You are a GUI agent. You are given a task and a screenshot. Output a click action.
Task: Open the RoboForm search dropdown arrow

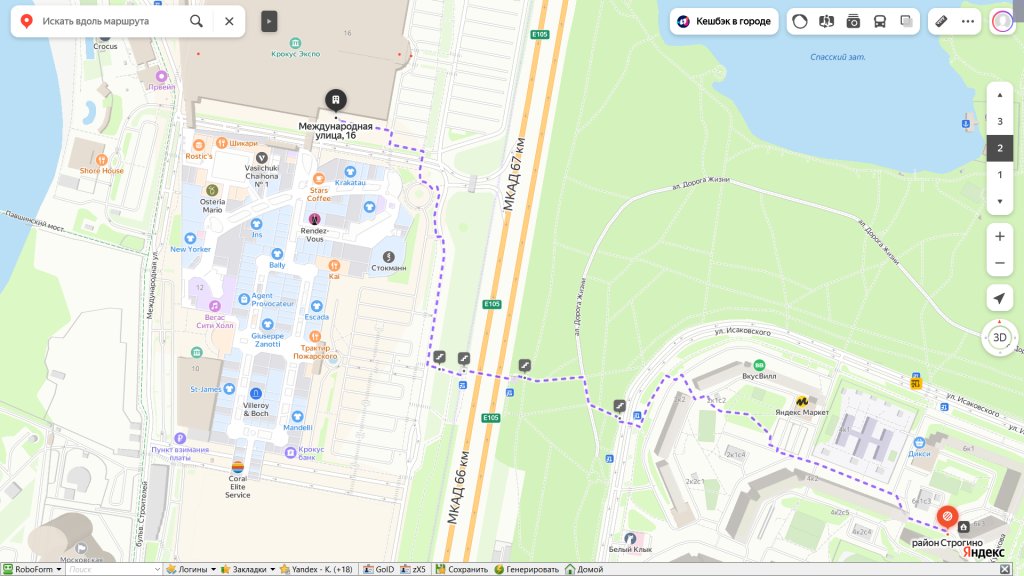pyautogui.click(x=157, y=569)
